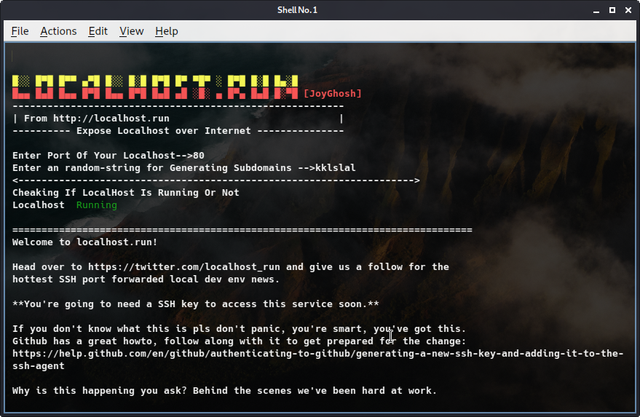Screen dimensions: 640x417
Task: Click 'Why is this happening you ask?' line
Action: coord(224,390)
